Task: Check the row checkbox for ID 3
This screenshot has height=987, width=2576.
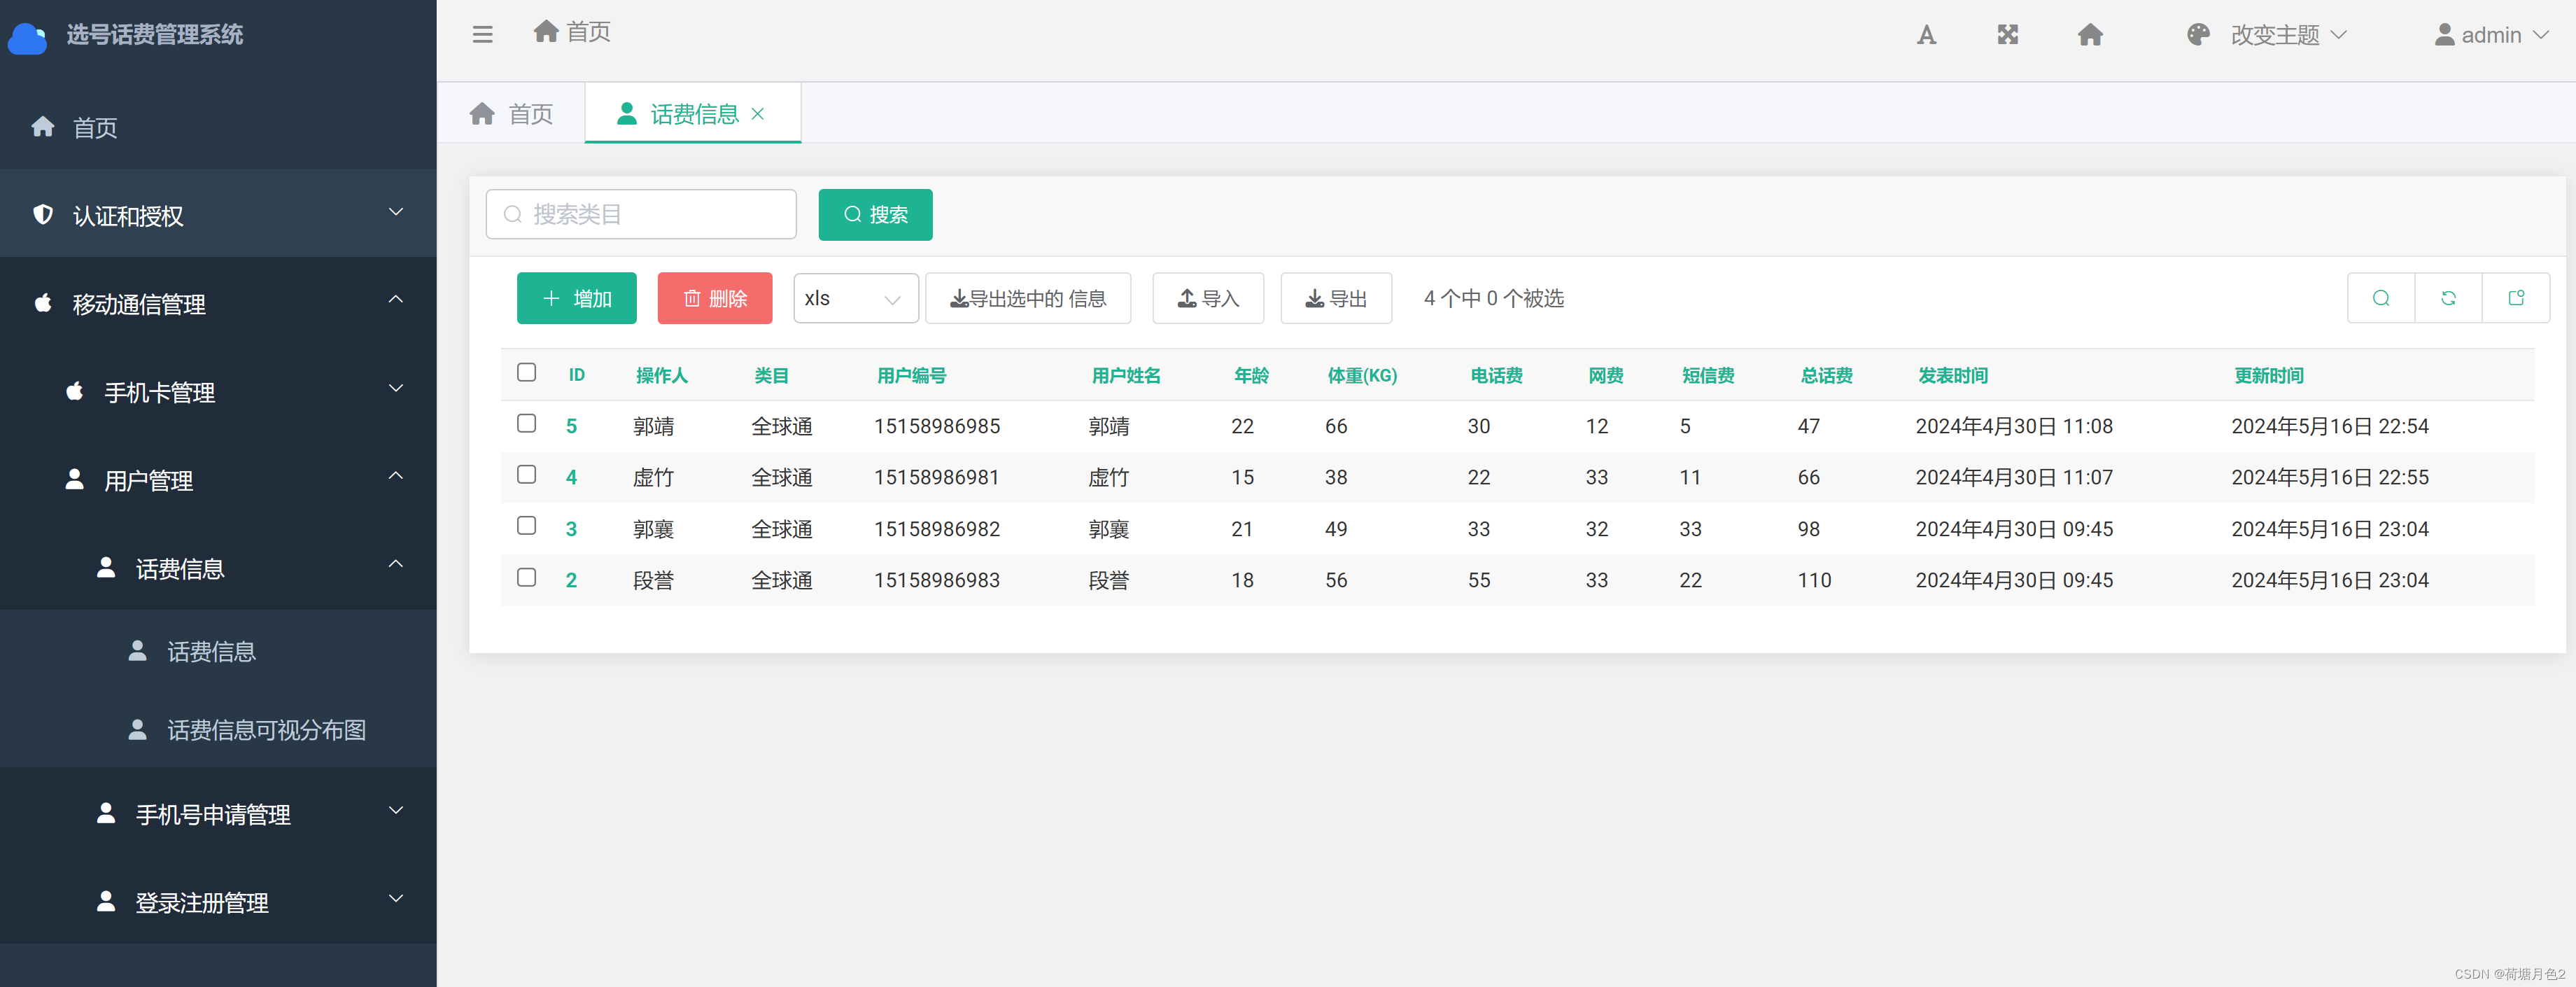Action: pos(527,526)
